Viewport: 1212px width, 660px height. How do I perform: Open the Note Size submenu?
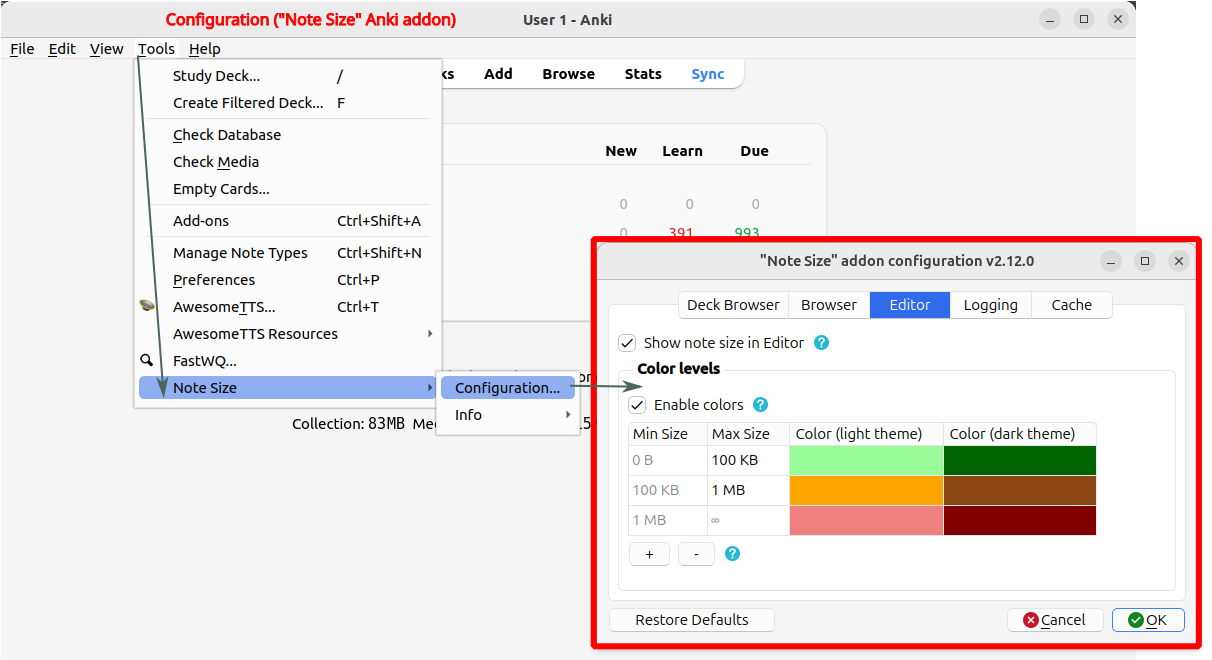pos(286,388)
